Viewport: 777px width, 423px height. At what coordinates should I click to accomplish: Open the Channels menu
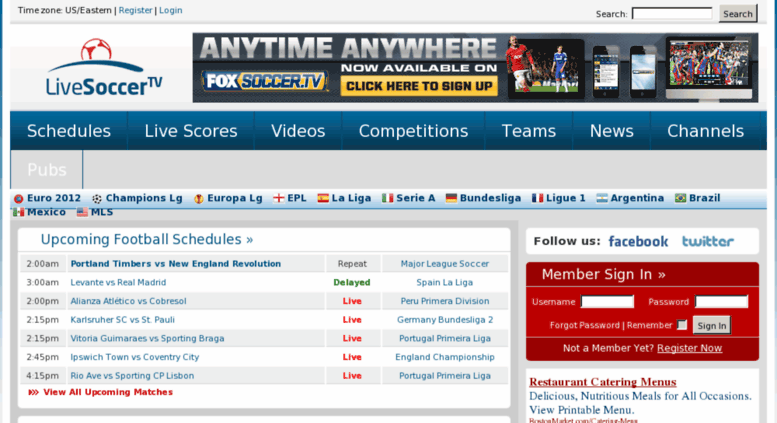tap(705, 131)
